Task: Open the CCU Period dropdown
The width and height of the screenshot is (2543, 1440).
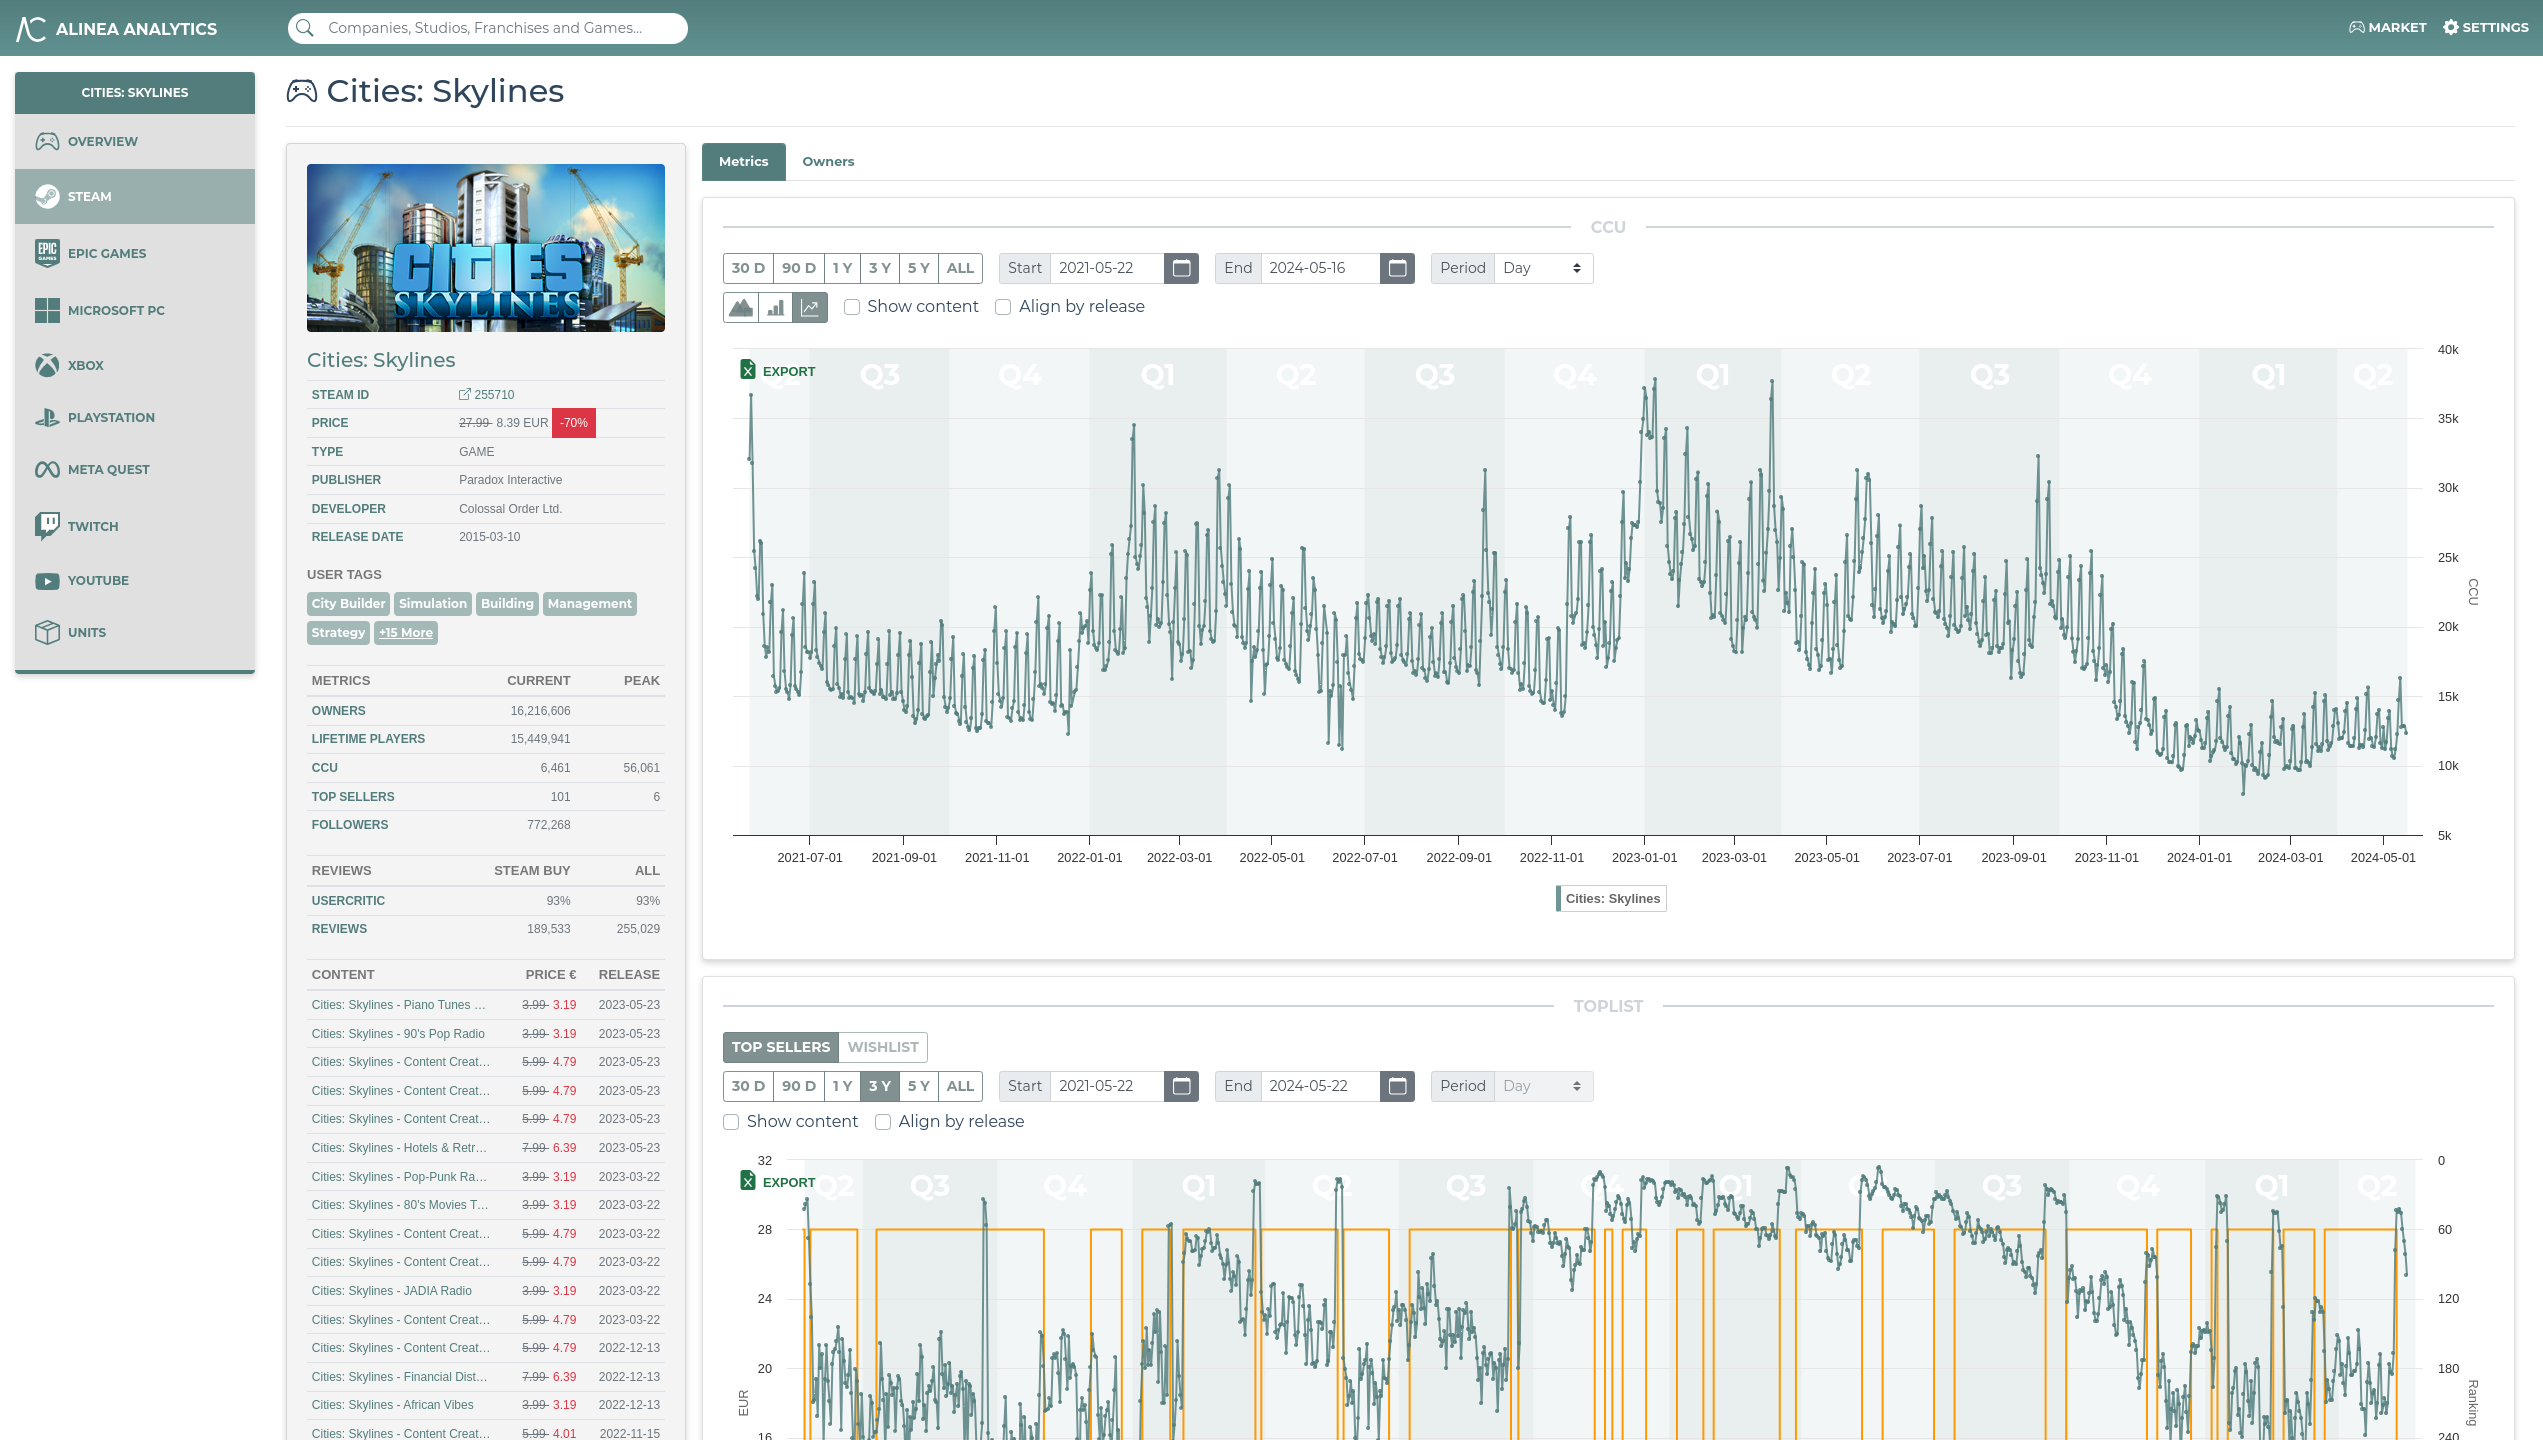Action: 1543,268
